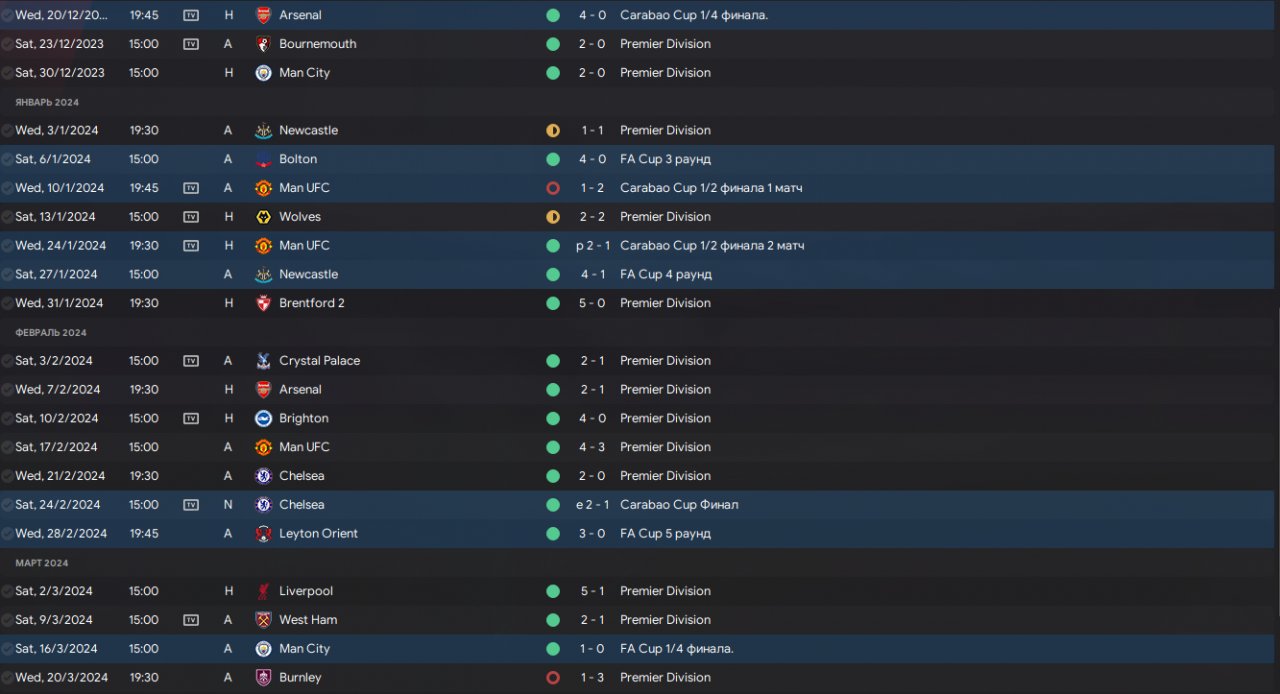
Task: Click the TV broadcast icon for West Ham match
Action: 191,620
